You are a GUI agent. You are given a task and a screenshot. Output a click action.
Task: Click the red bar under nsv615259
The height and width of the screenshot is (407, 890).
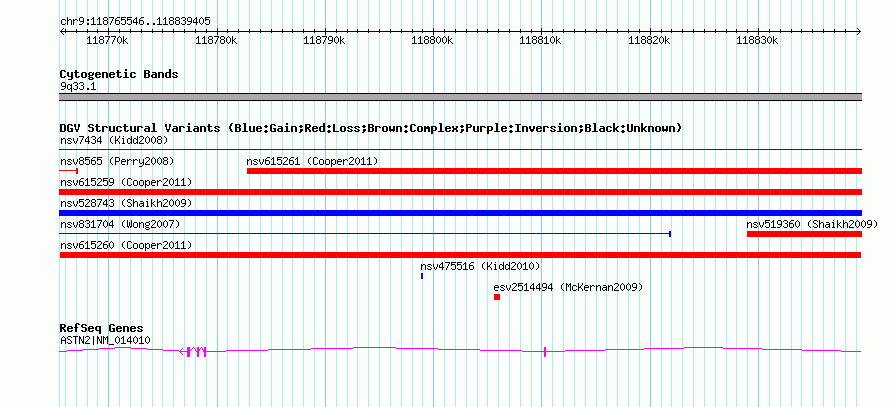(x=461, y=192)
